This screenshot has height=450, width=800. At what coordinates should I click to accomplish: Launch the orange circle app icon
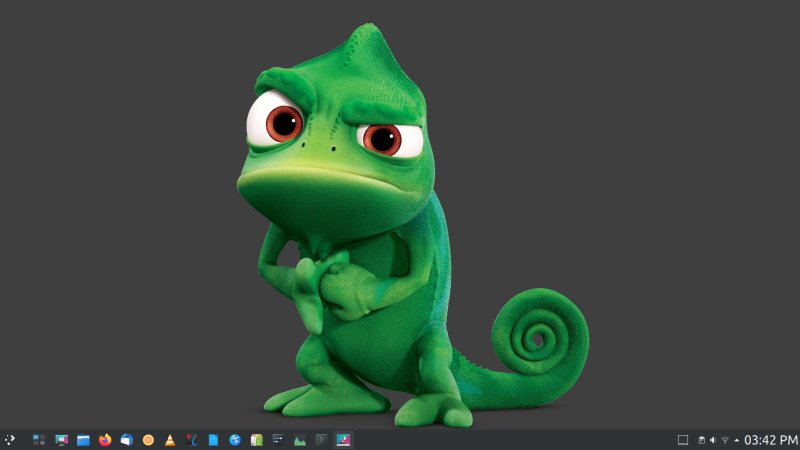point(148,440)
